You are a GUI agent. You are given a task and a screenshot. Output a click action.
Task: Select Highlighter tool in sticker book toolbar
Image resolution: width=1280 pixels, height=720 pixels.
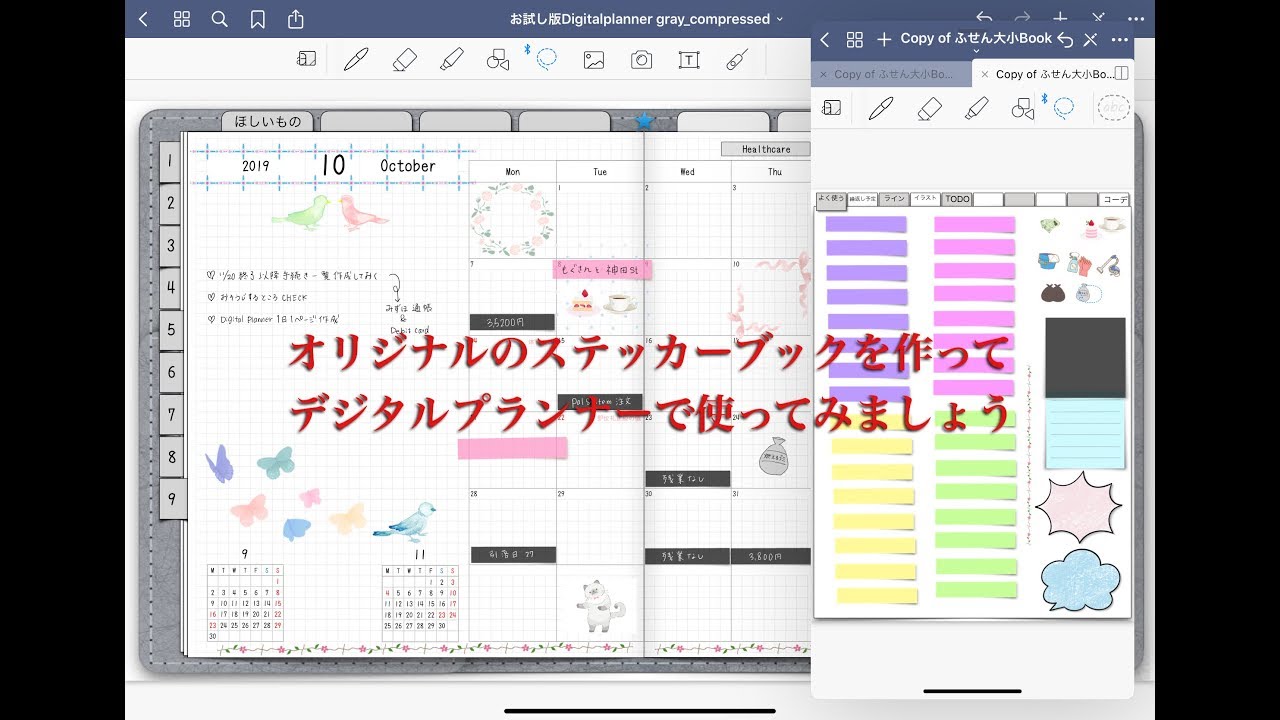click(x=977, y=108)
